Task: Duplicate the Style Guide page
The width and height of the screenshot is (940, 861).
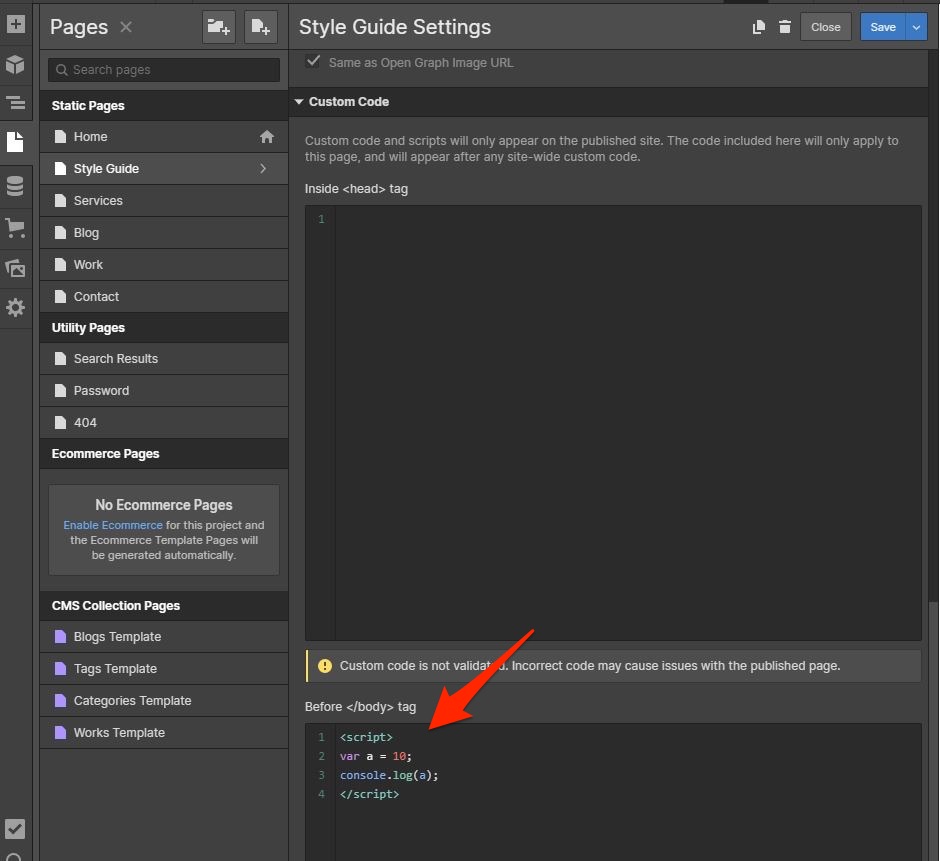Action: [758, 27]
